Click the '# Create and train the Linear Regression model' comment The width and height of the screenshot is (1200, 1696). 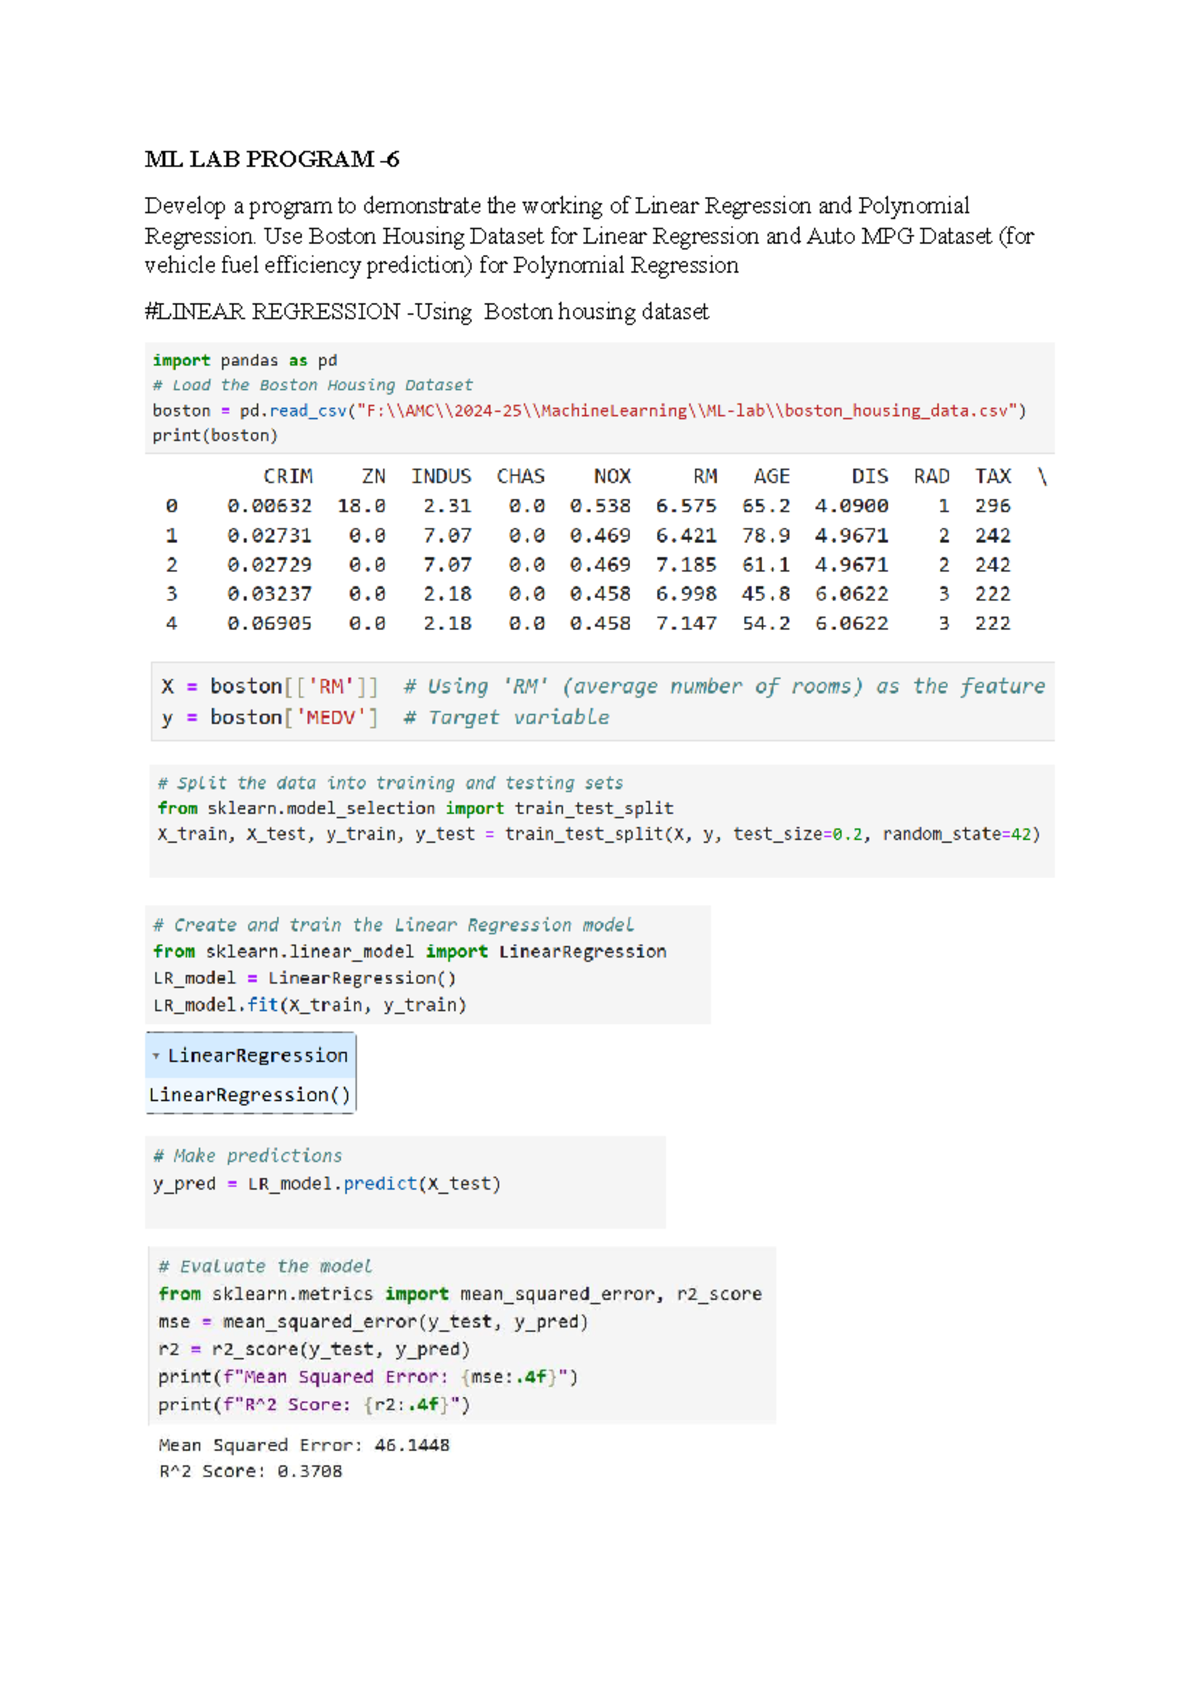[x=393, y=926]
